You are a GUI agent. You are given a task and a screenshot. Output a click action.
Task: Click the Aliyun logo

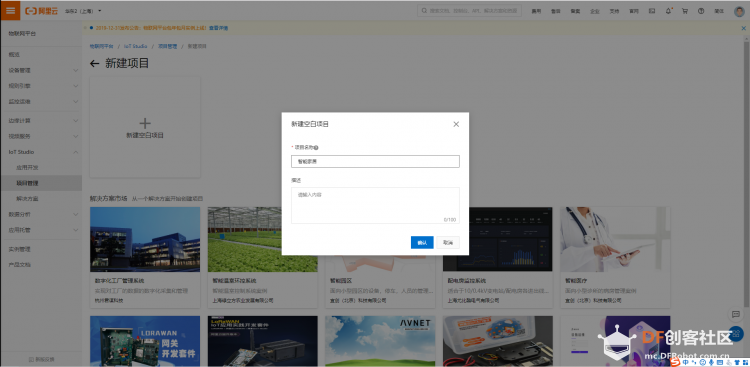[x=41, y=11]
